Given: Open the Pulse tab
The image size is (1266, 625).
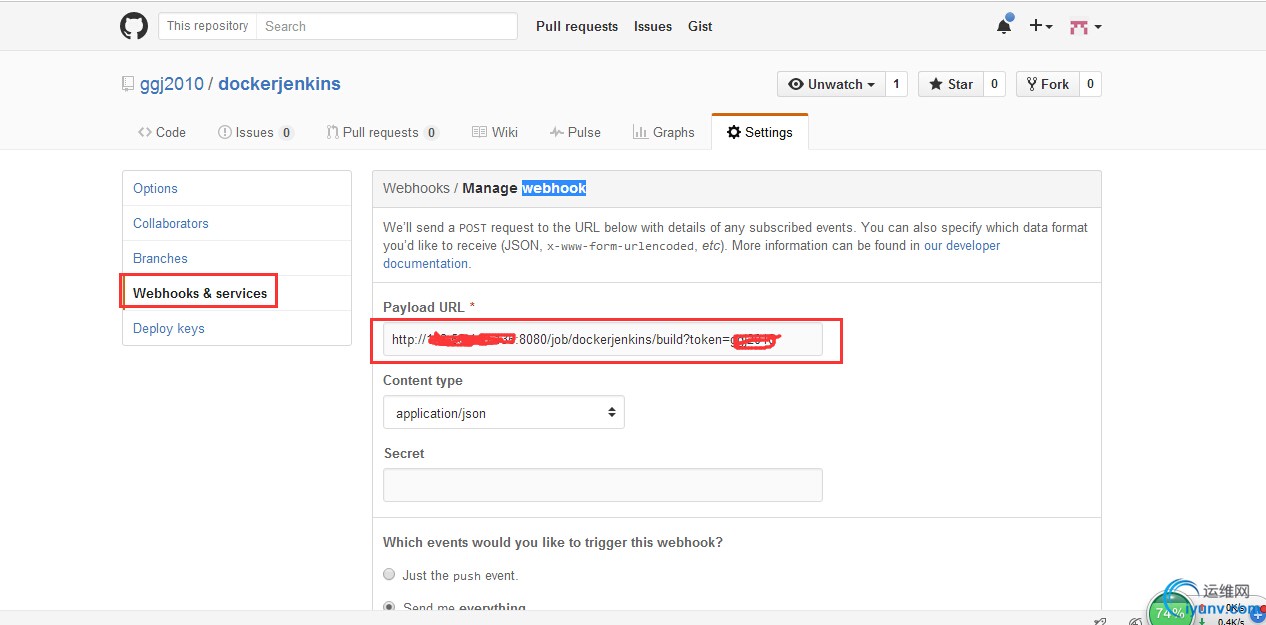Looking at the screenshot, I should (x=575, y=132).
